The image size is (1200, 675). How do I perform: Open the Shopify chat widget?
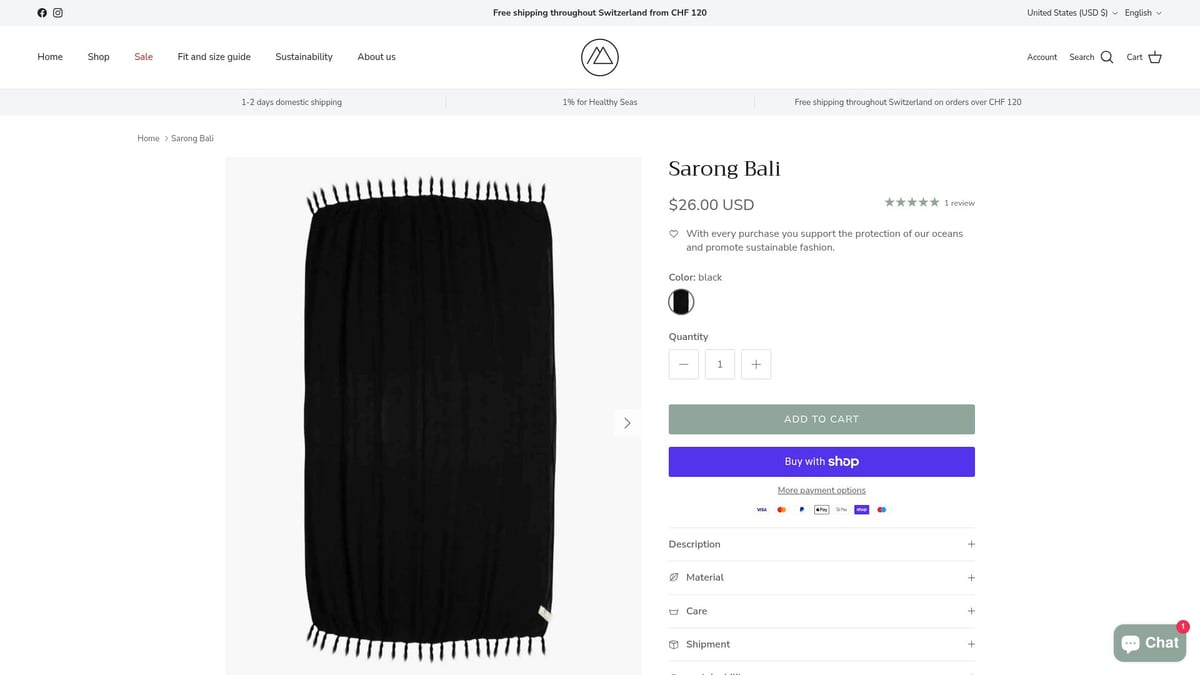pos(1149,643)
